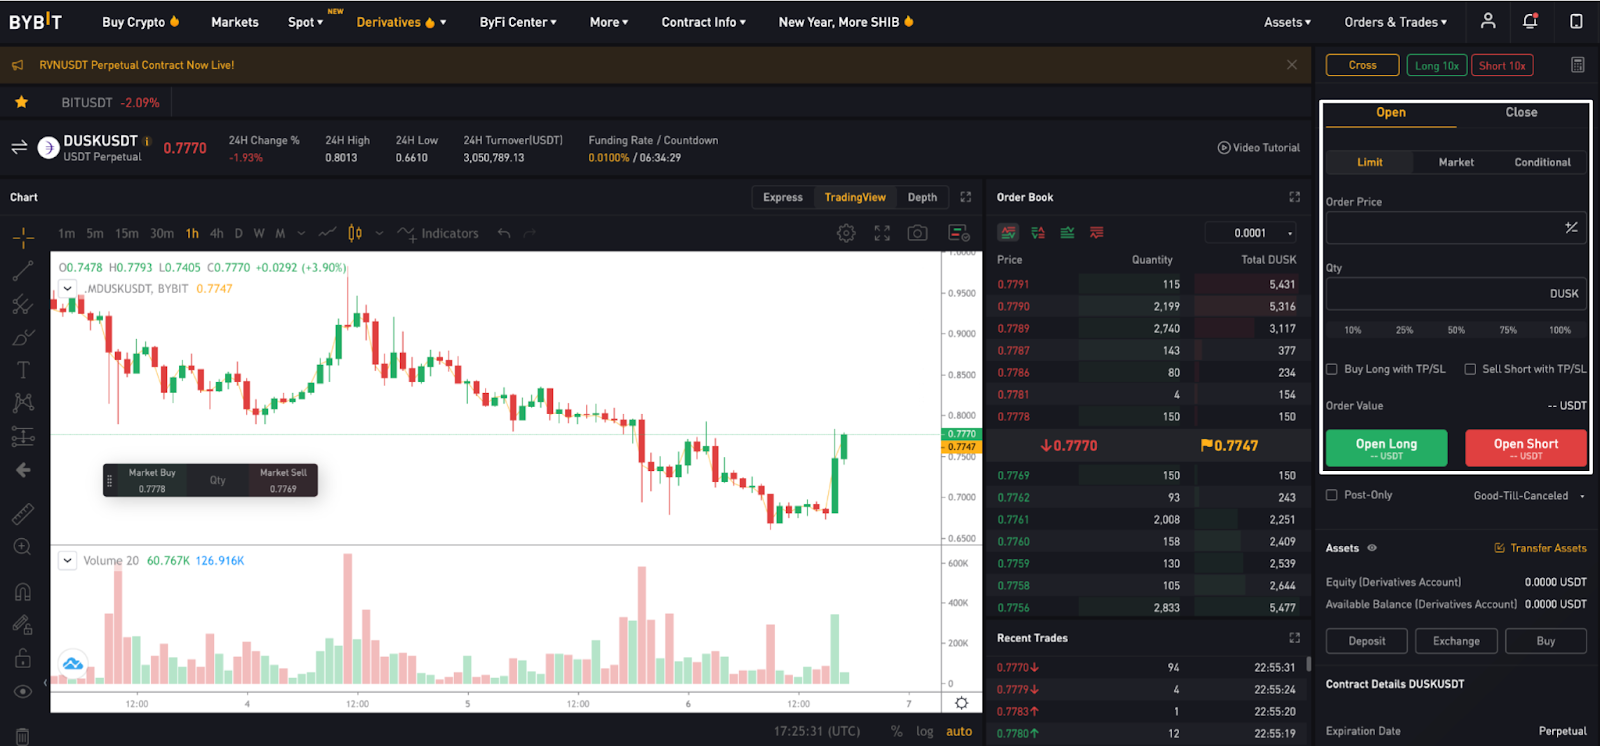Enable the Post-Only checkbox
The height and width of the screenshot is (746, 1600).
1332,495
